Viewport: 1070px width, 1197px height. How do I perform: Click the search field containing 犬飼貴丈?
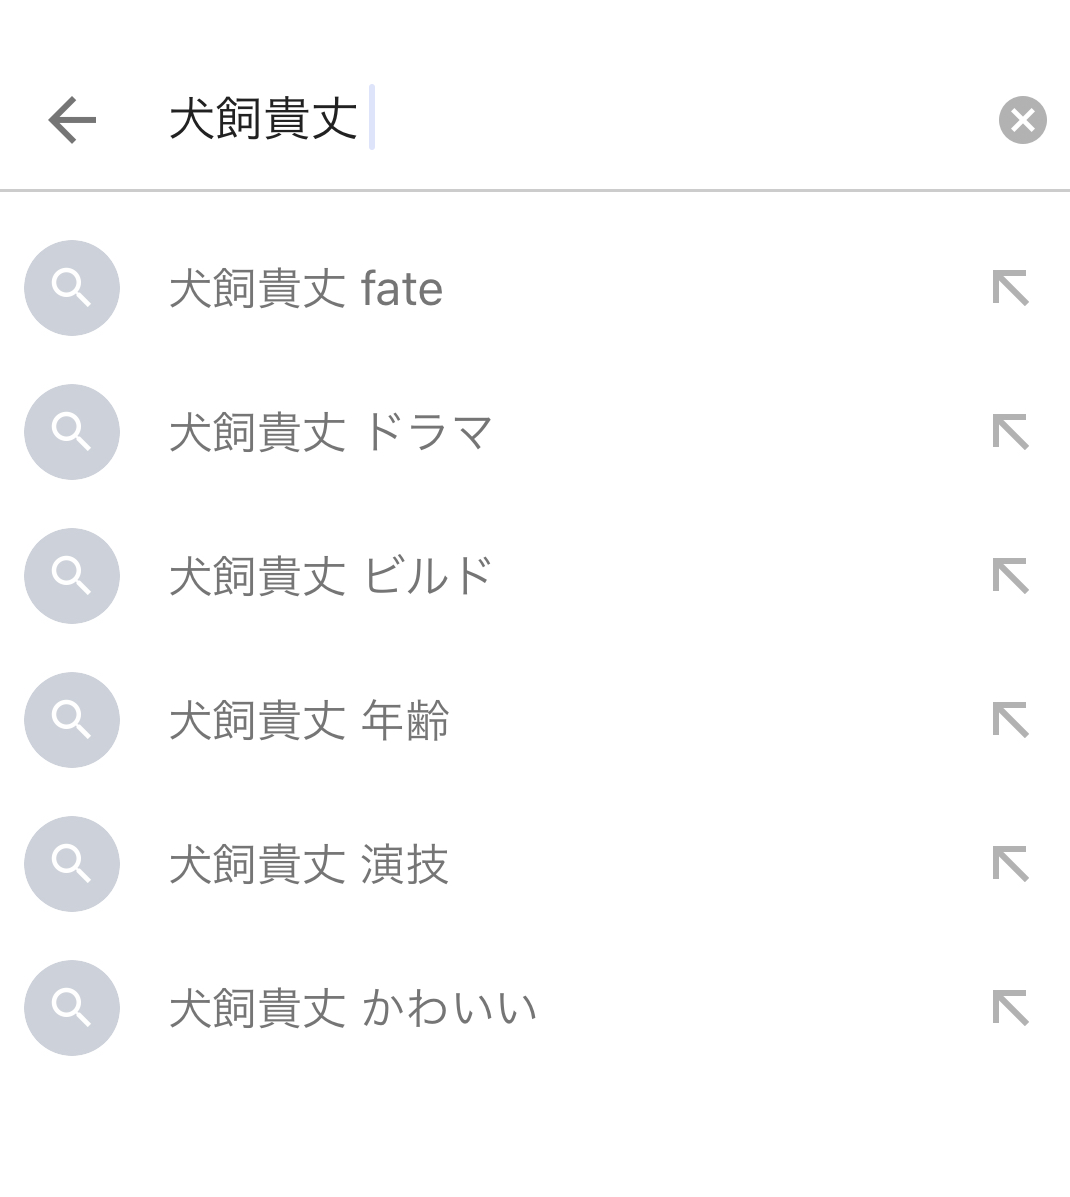(x=560, y=120)
